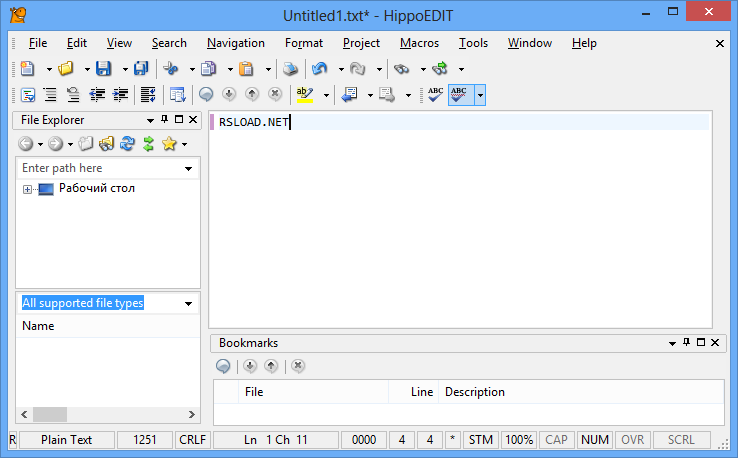Click the Find Next binoculars with arrow icon
The height and width of the screenshot is (458, 738).
(440, 69)
